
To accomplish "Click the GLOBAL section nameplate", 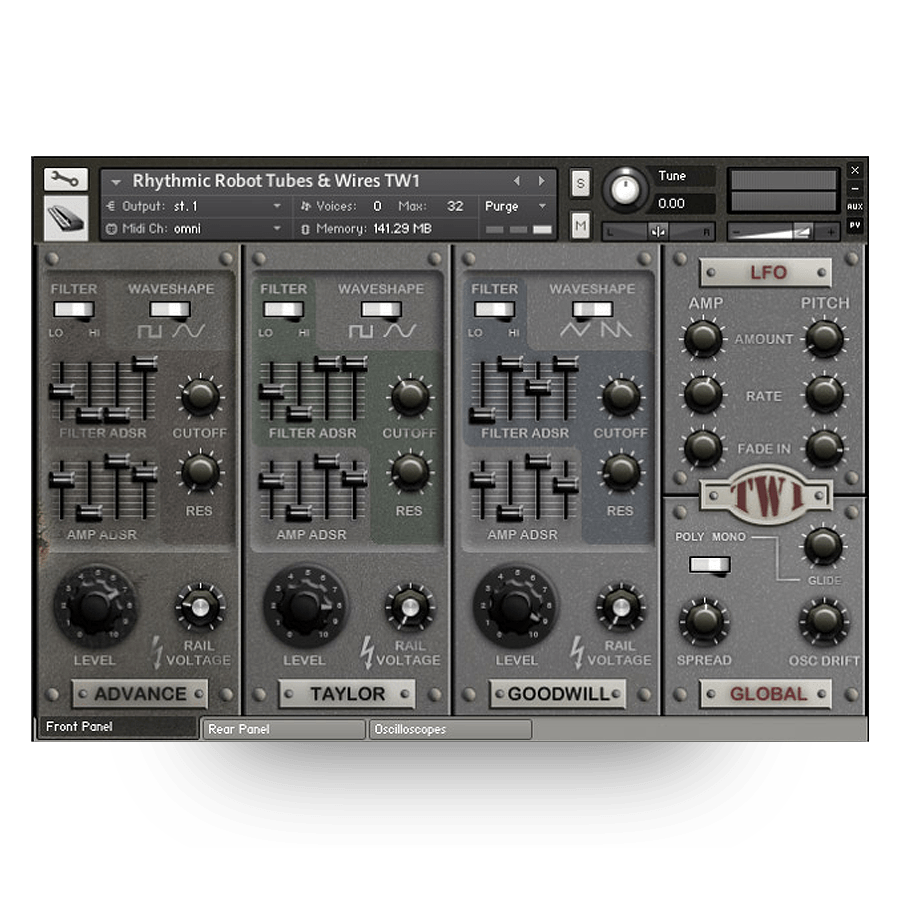I will click(x=766, y=694).
